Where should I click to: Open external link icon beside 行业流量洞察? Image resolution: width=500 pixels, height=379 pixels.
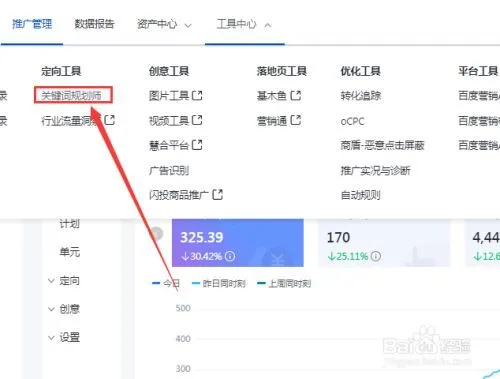tap(110, 120)
